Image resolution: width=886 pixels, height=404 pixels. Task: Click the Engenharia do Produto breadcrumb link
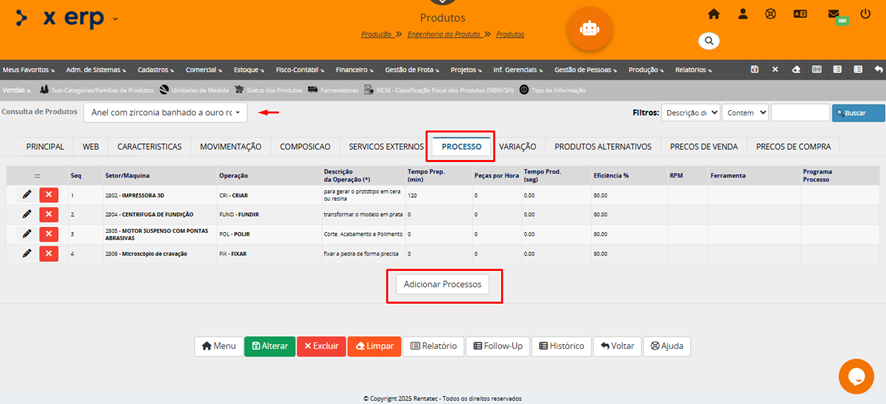click(442, 34)
